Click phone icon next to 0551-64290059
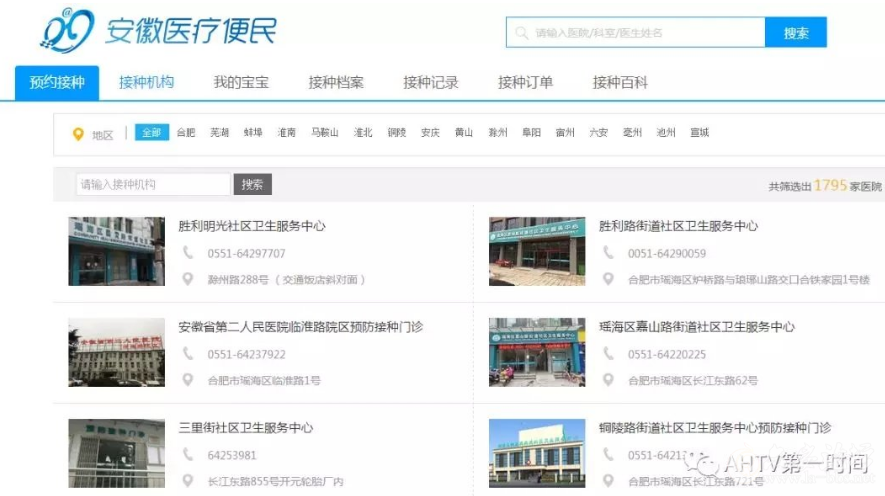Image resolution: width=885 pixels, height=496 pixels. tap(608, 253)
